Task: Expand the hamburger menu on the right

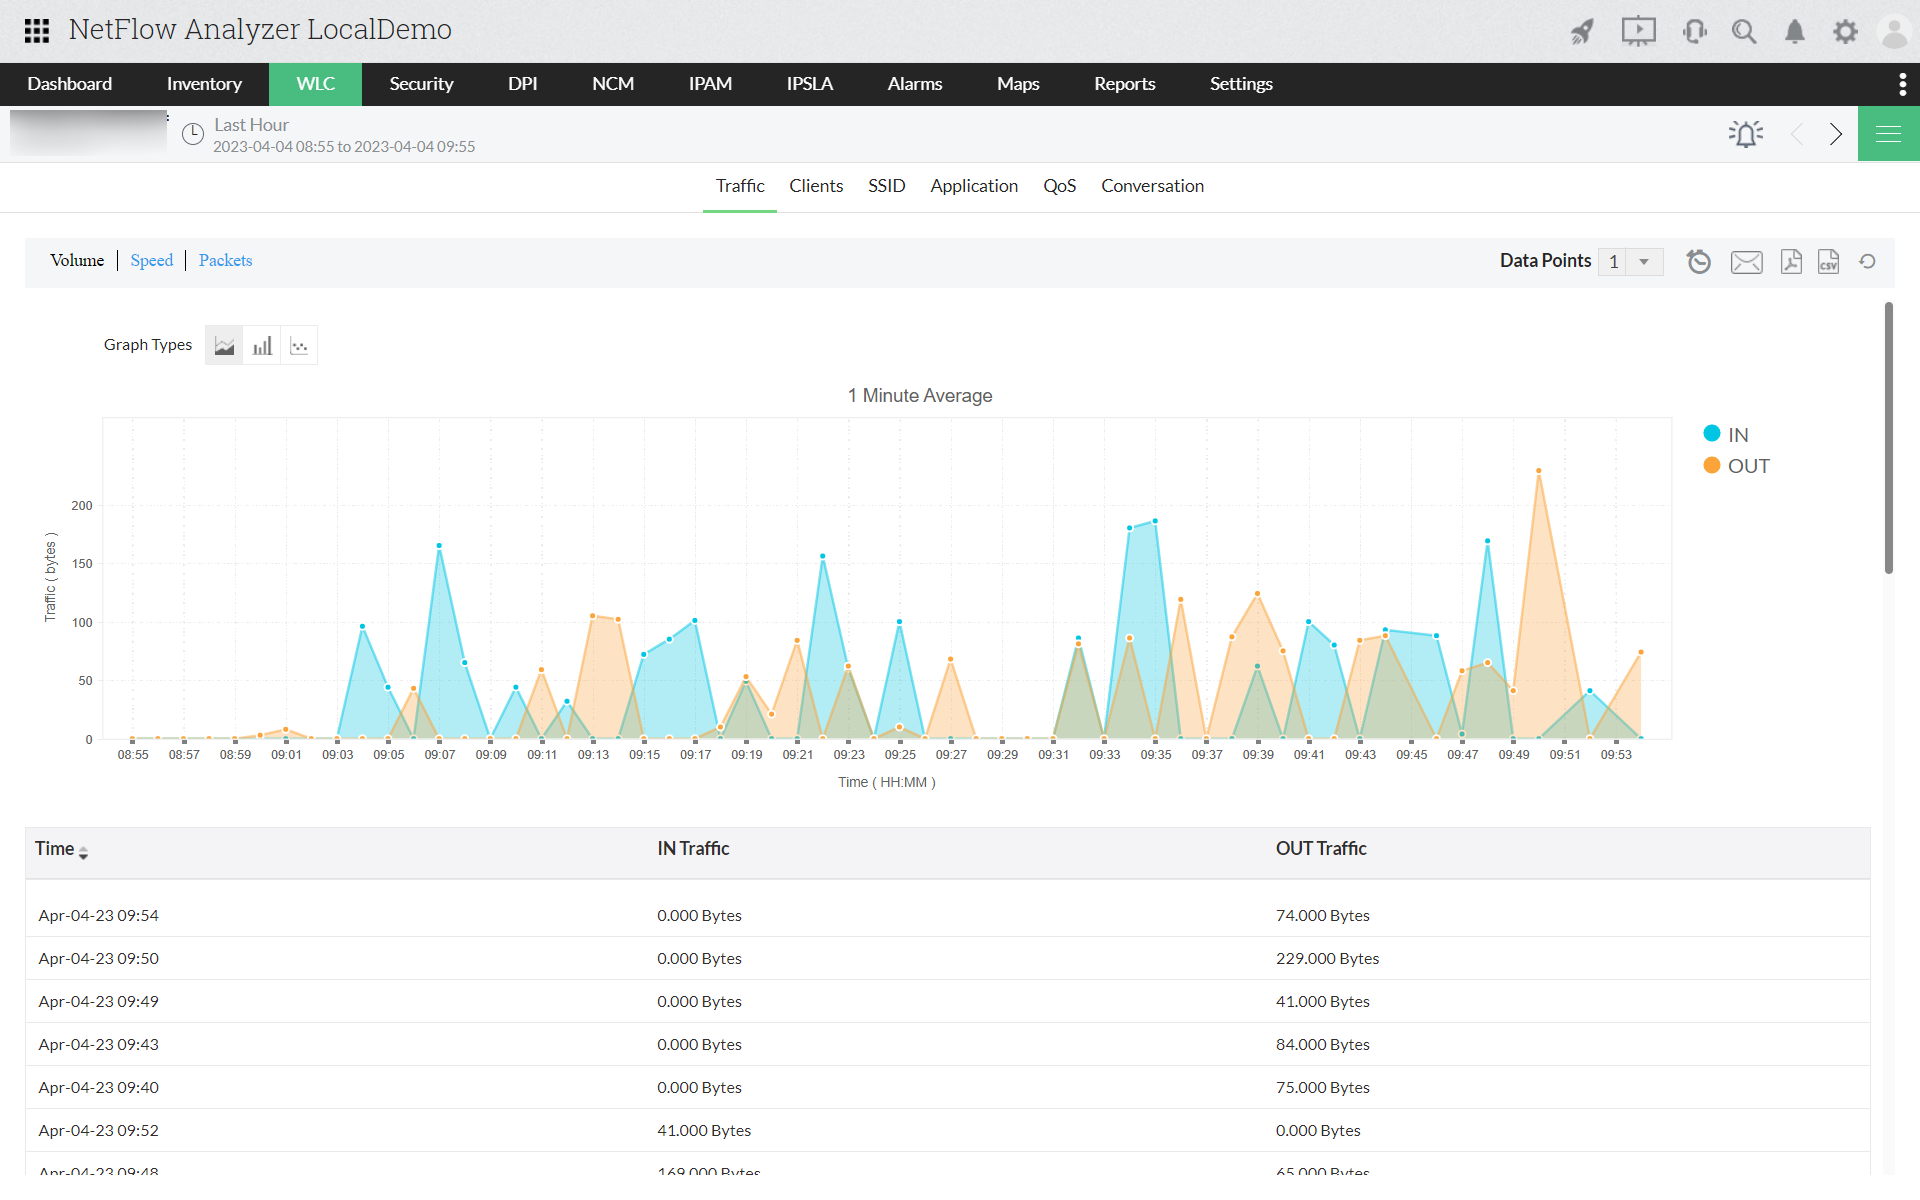Action: coord(1888,133)
